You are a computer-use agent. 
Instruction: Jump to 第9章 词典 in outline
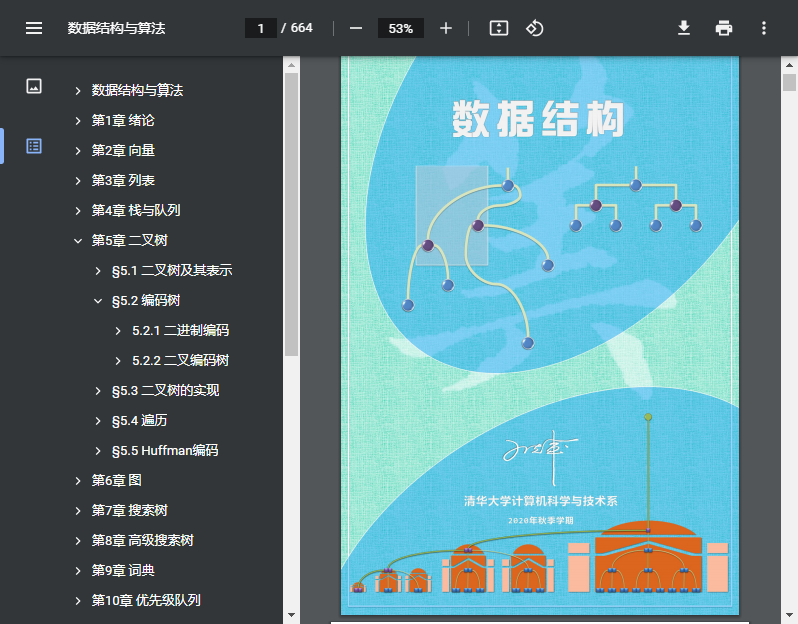123,570
